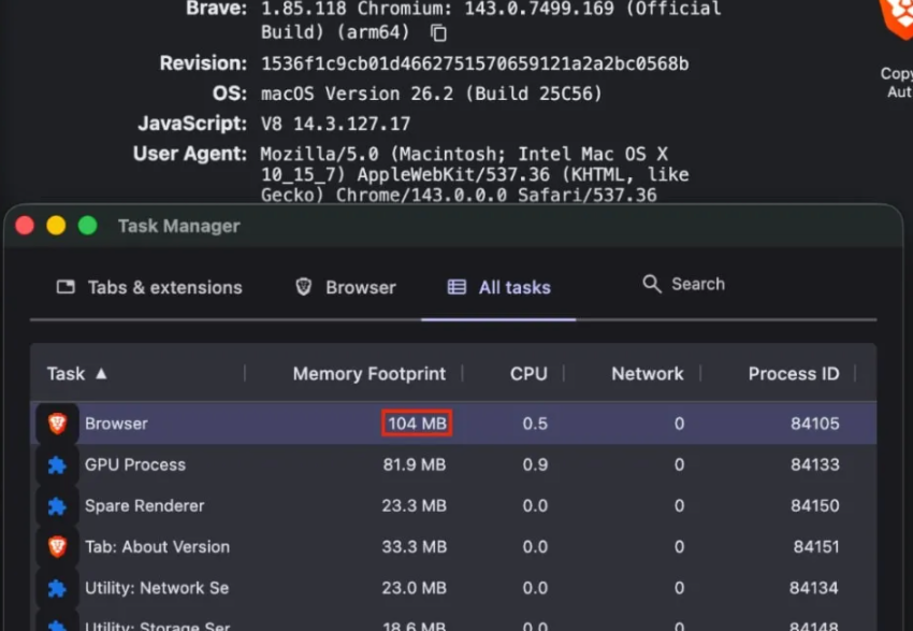Click the copy icon beside Brave version
The height and width of the screenshot is (631, 913).
click(x=438, y=33)
